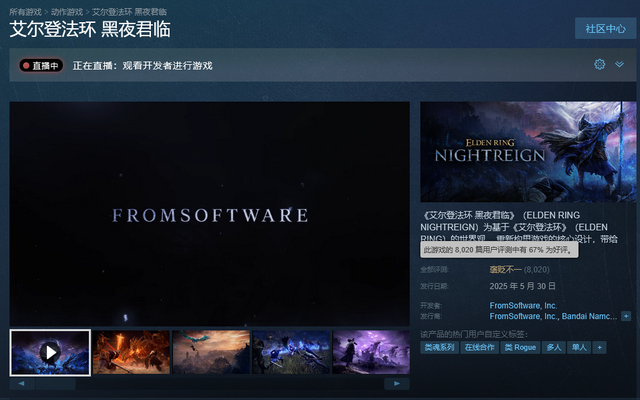Image resolution: width=640 pixels, height=400 pixels.
Task: Add a tag with the plus button
Action: tap(600, 347)
